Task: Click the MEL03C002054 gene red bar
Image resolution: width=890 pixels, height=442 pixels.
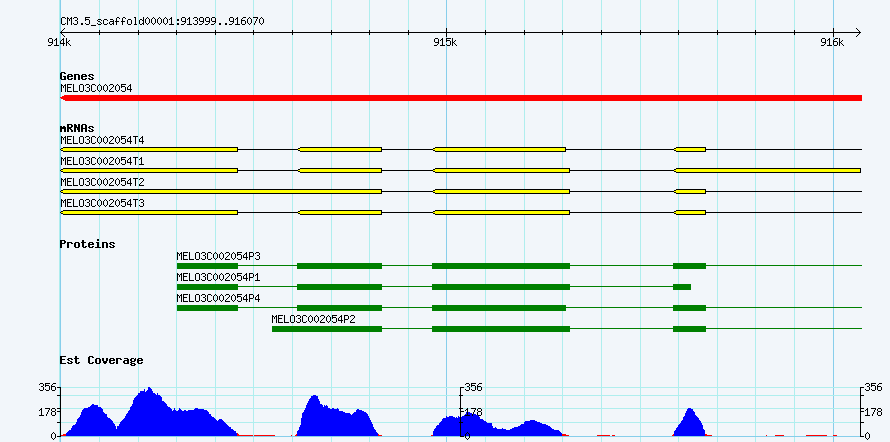Action: (x=461, y=98)
